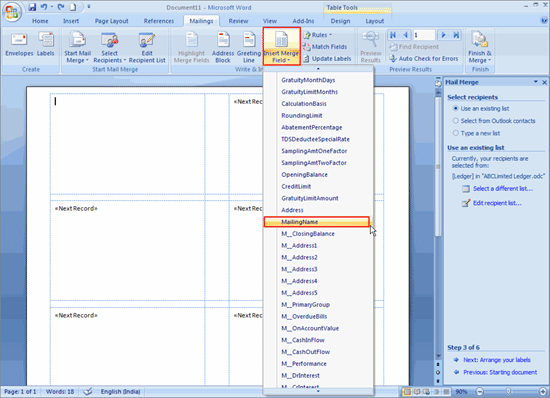Screen dimensions: 550x398
Task: Click Auto Check for Errors
Action: click(x=424, y=59)
